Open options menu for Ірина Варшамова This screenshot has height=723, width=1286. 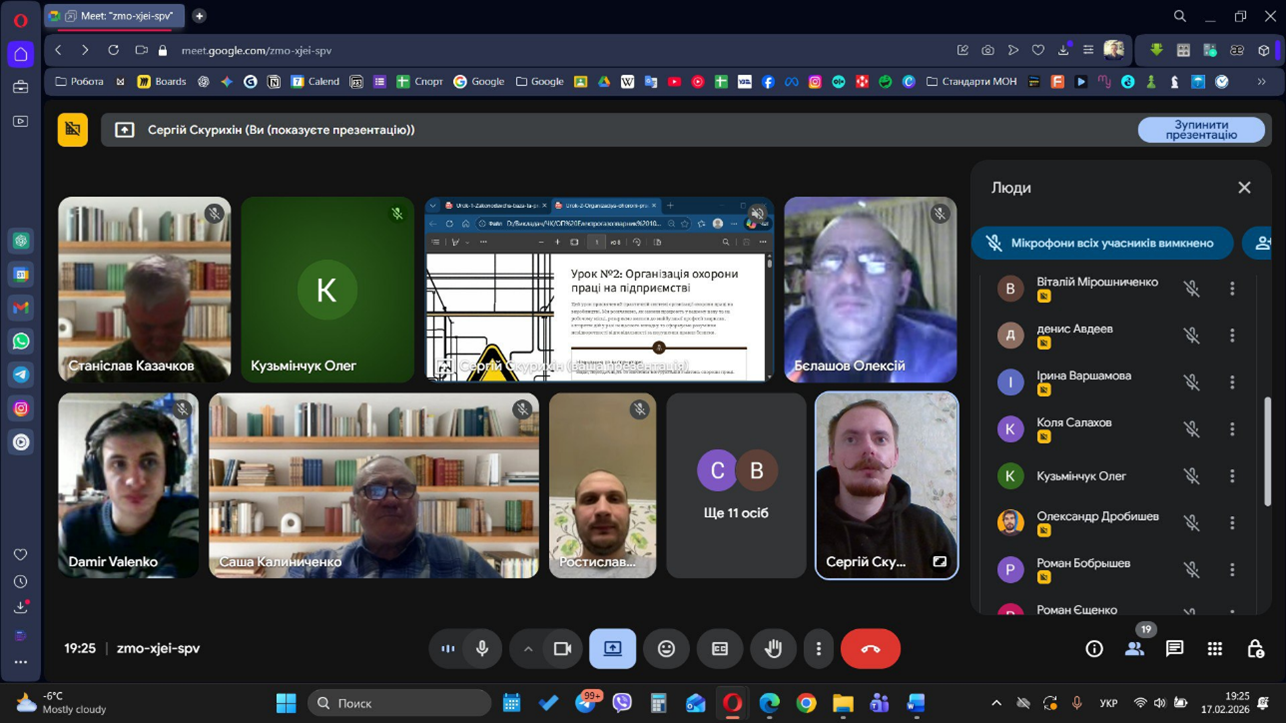[1232, 382]
